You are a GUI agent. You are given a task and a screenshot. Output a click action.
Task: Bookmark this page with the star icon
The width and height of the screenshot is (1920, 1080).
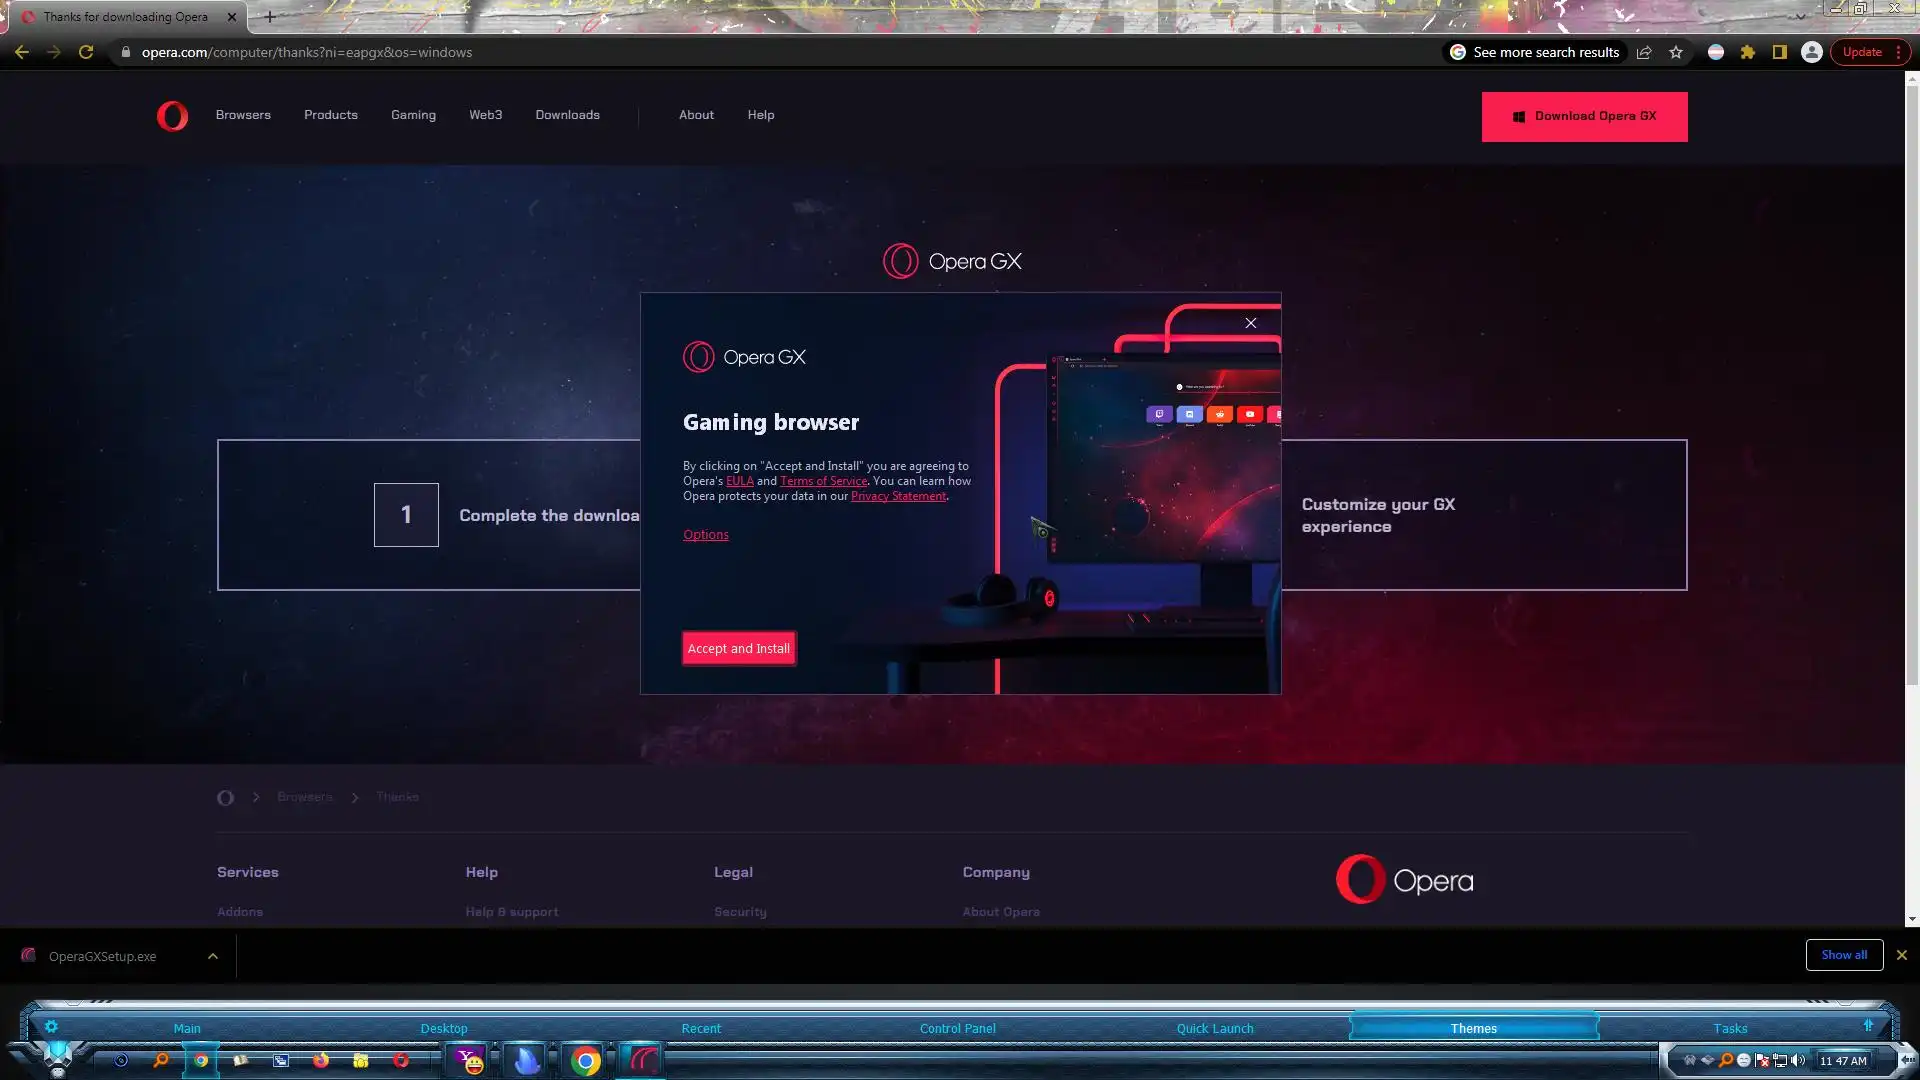(1676, 52)
